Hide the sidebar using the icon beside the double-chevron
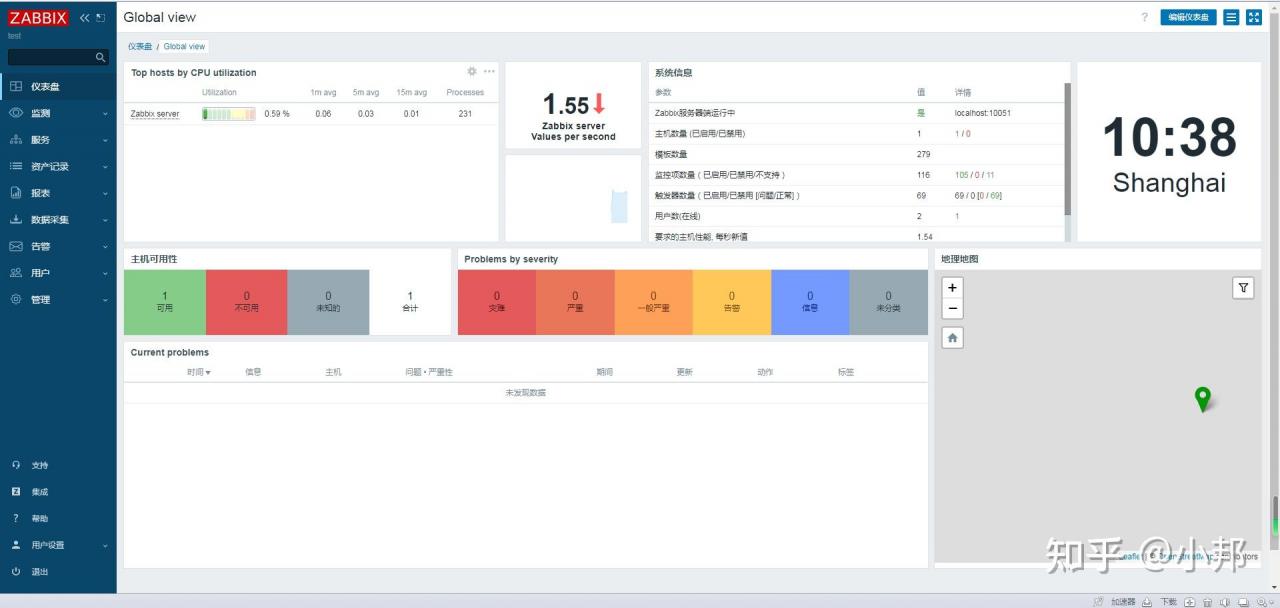Image resolution: width=1280 pixels, height=608 pixels. (100, 18)
